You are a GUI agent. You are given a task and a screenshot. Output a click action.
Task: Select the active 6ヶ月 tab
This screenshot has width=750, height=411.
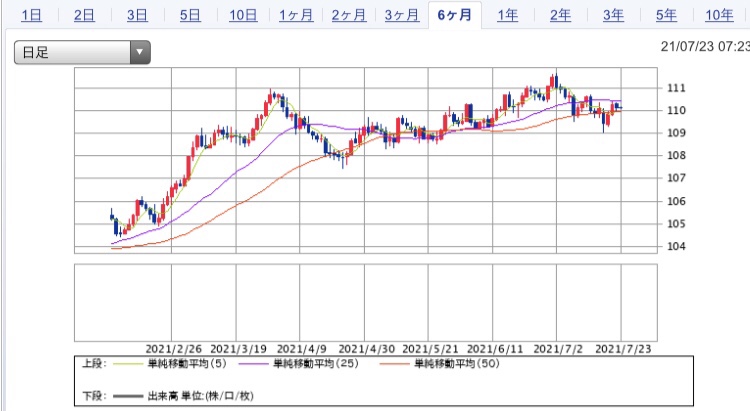[x=454, y=15]
